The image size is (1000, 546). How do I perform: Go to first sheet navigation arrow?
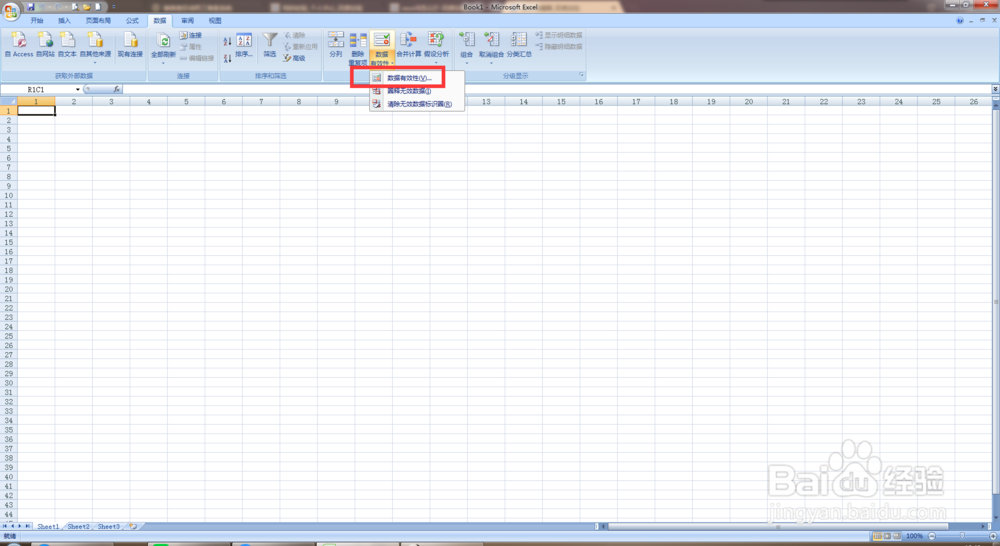tap(4, 526)
